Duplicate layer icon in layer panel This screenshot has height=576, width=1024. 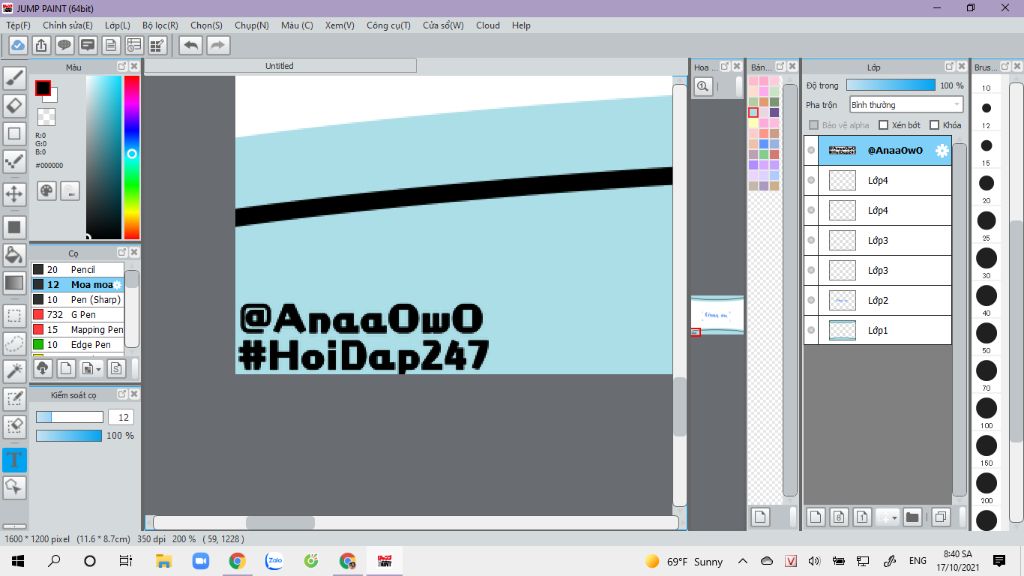[940, 517]
